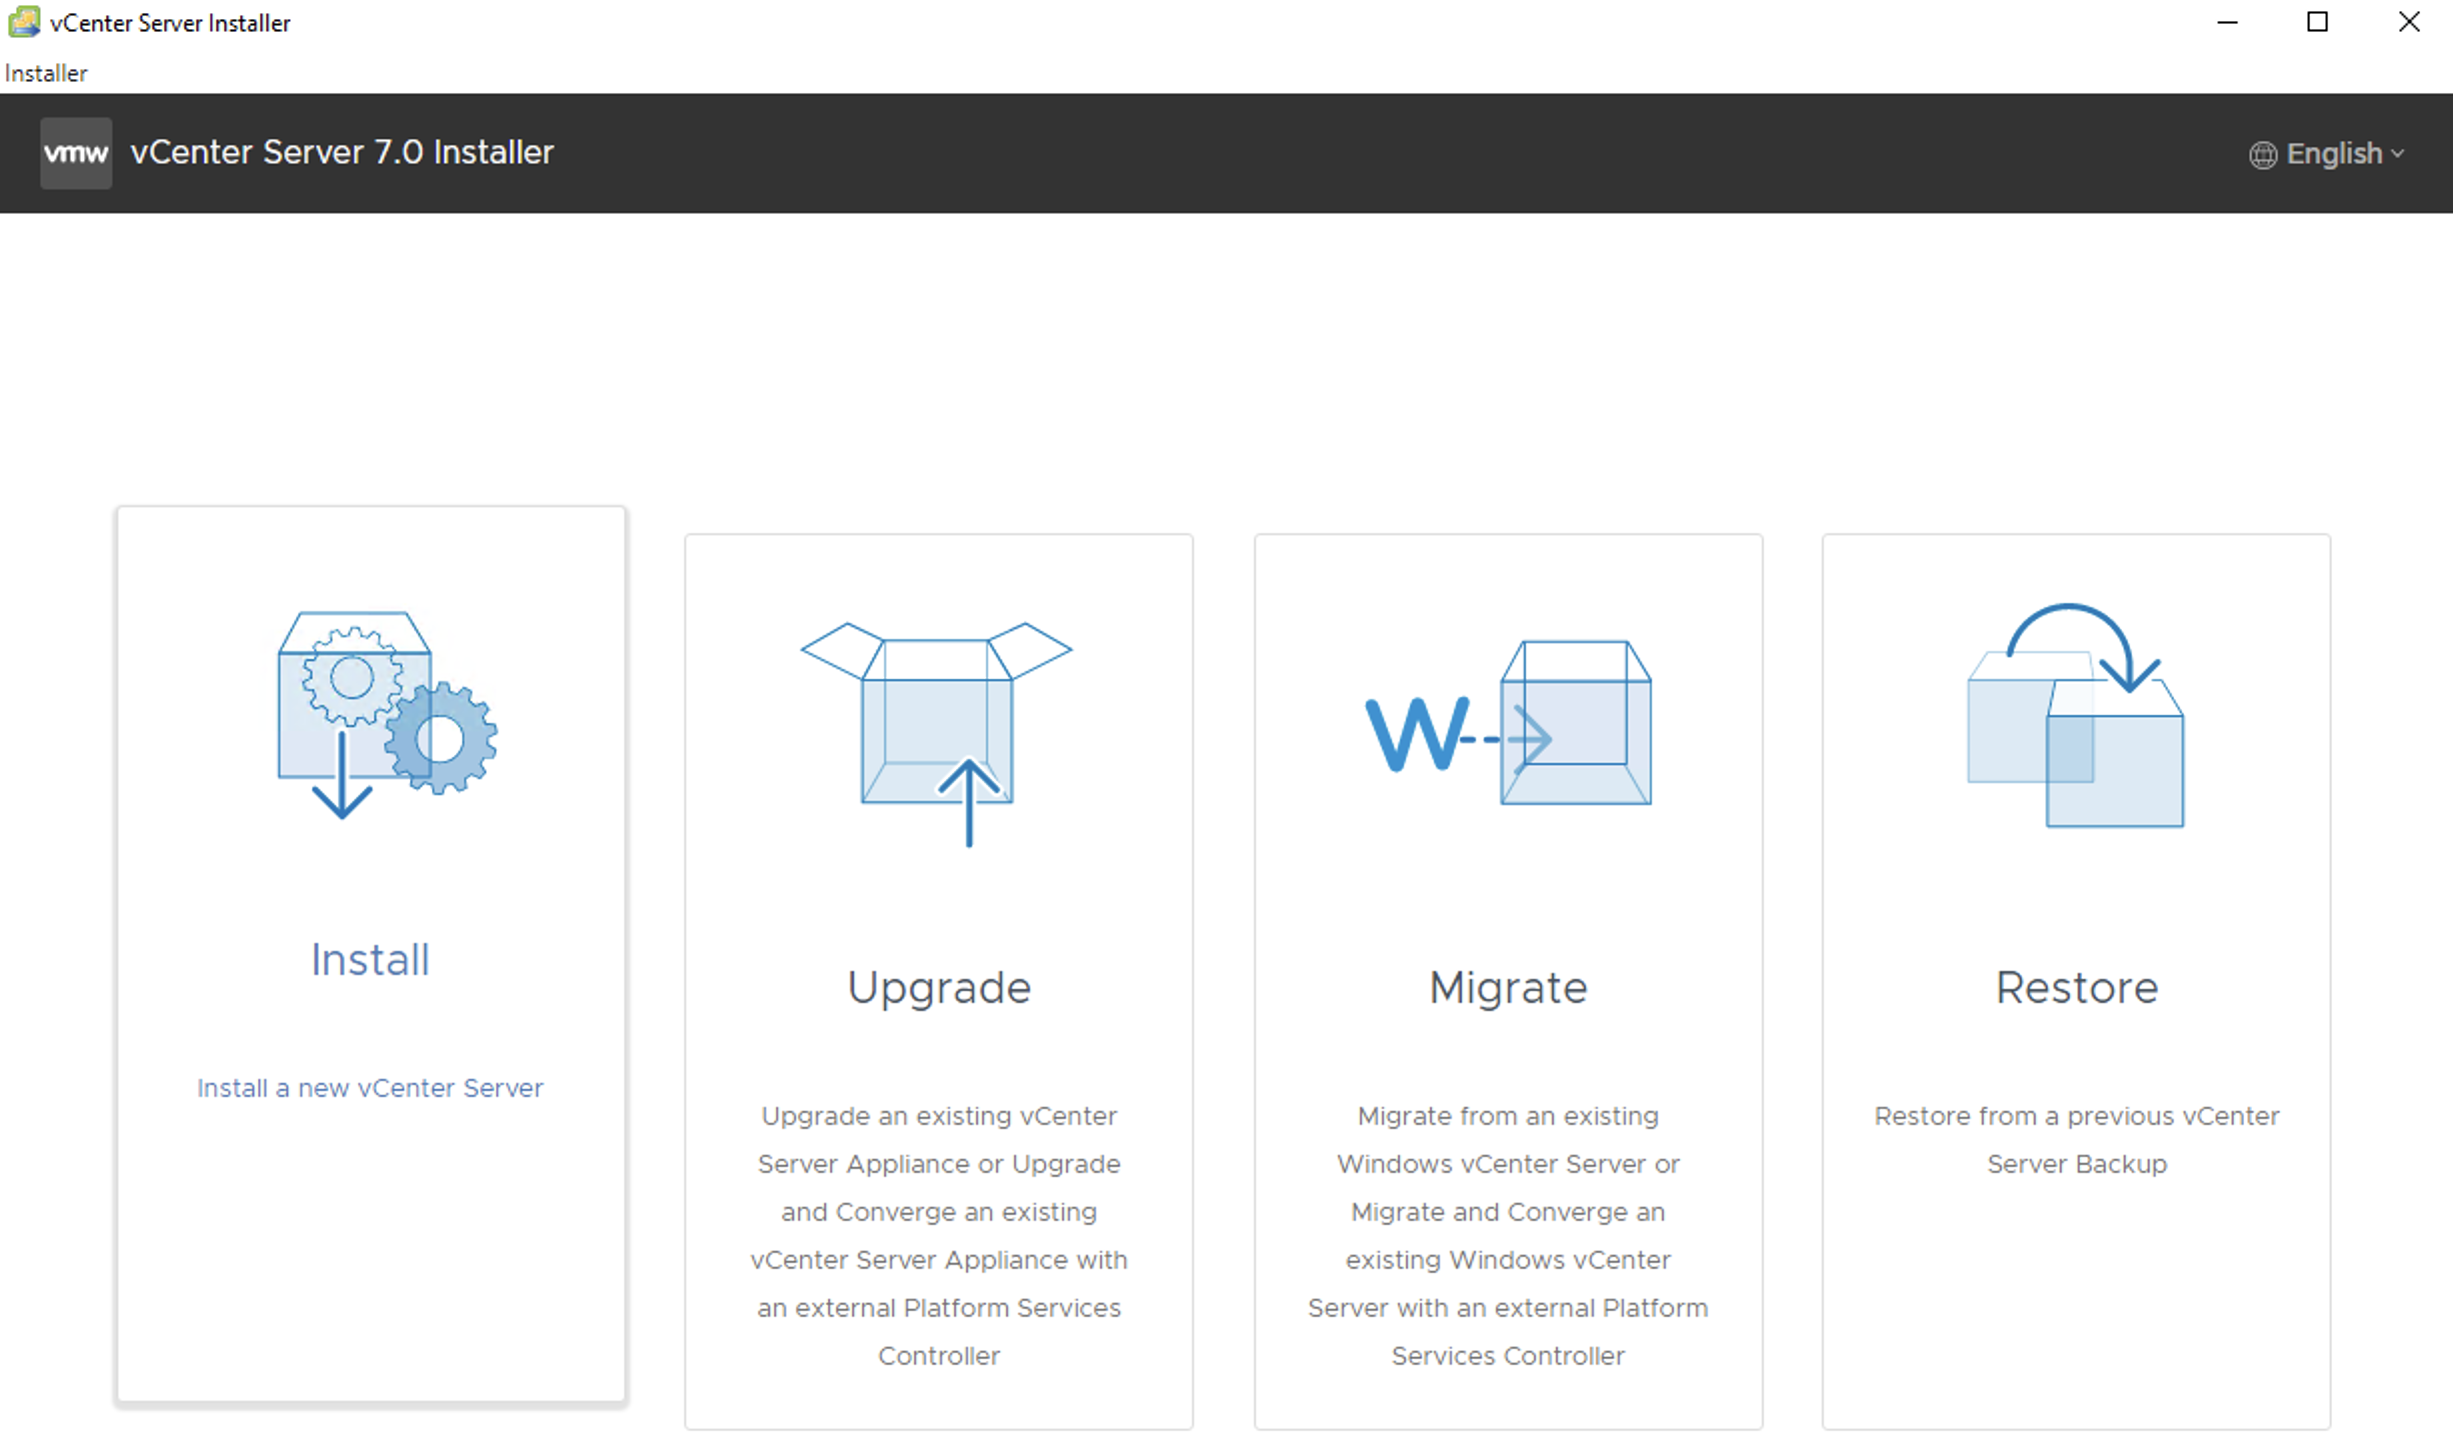Select the Upgrade heading
This screenshot has height=1441, width=2453.
coord(938,988)
